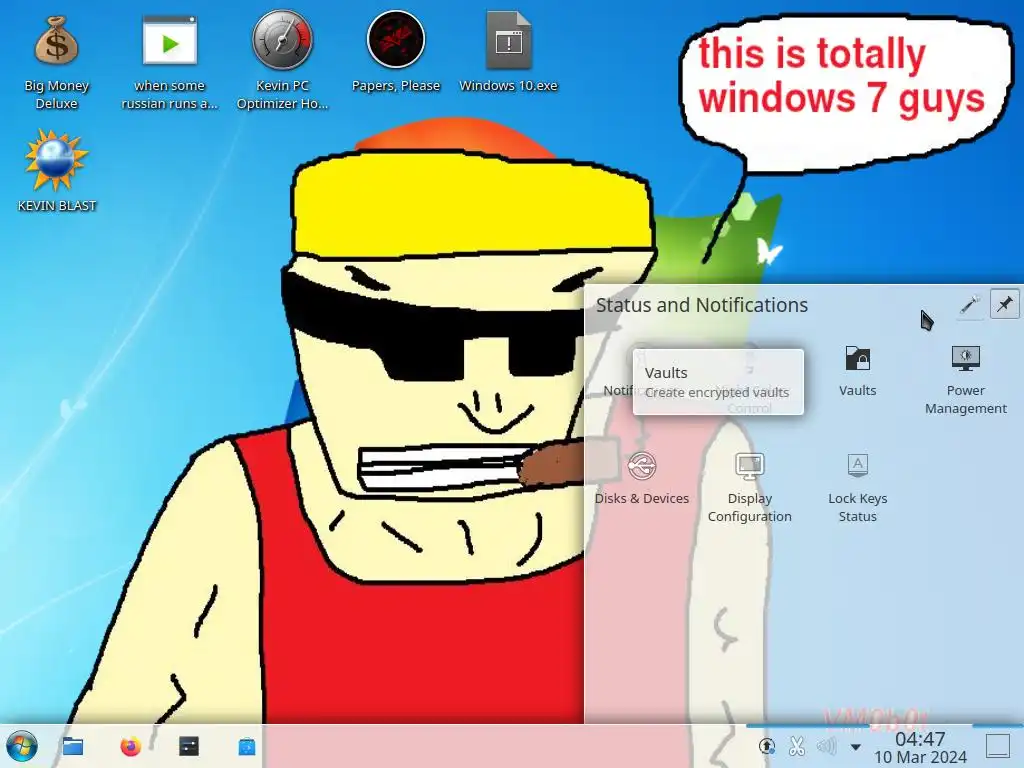Open the file manager from the taskbar

72,746
